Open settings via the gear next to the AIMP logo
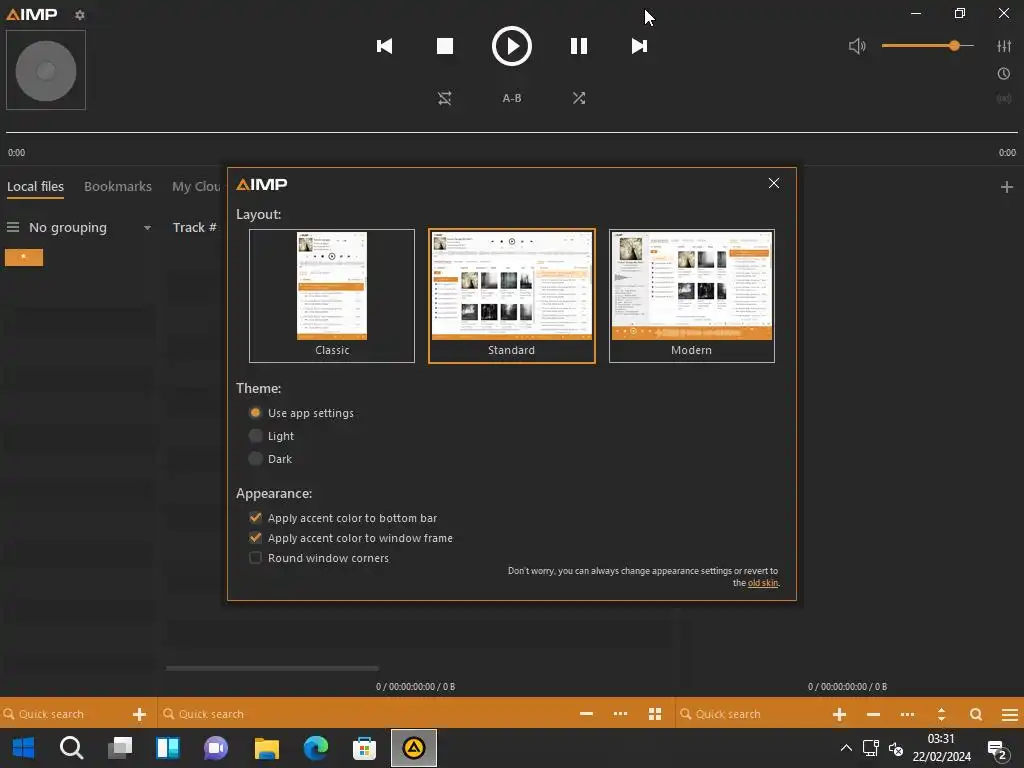 (x=80, y=14)
